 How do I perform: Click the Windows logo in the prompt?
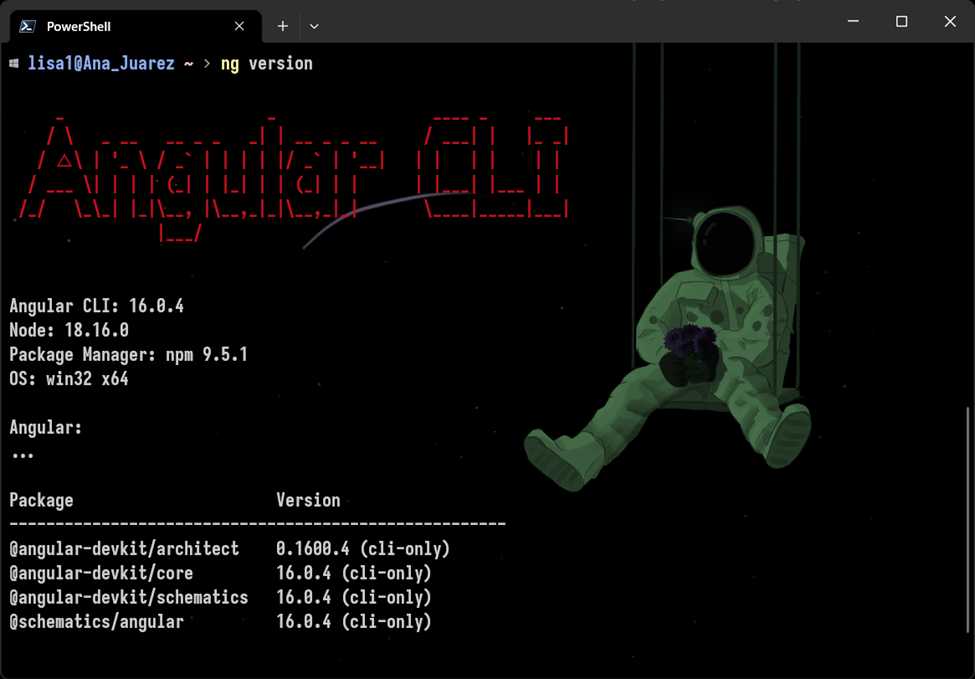tap(14, 63)
